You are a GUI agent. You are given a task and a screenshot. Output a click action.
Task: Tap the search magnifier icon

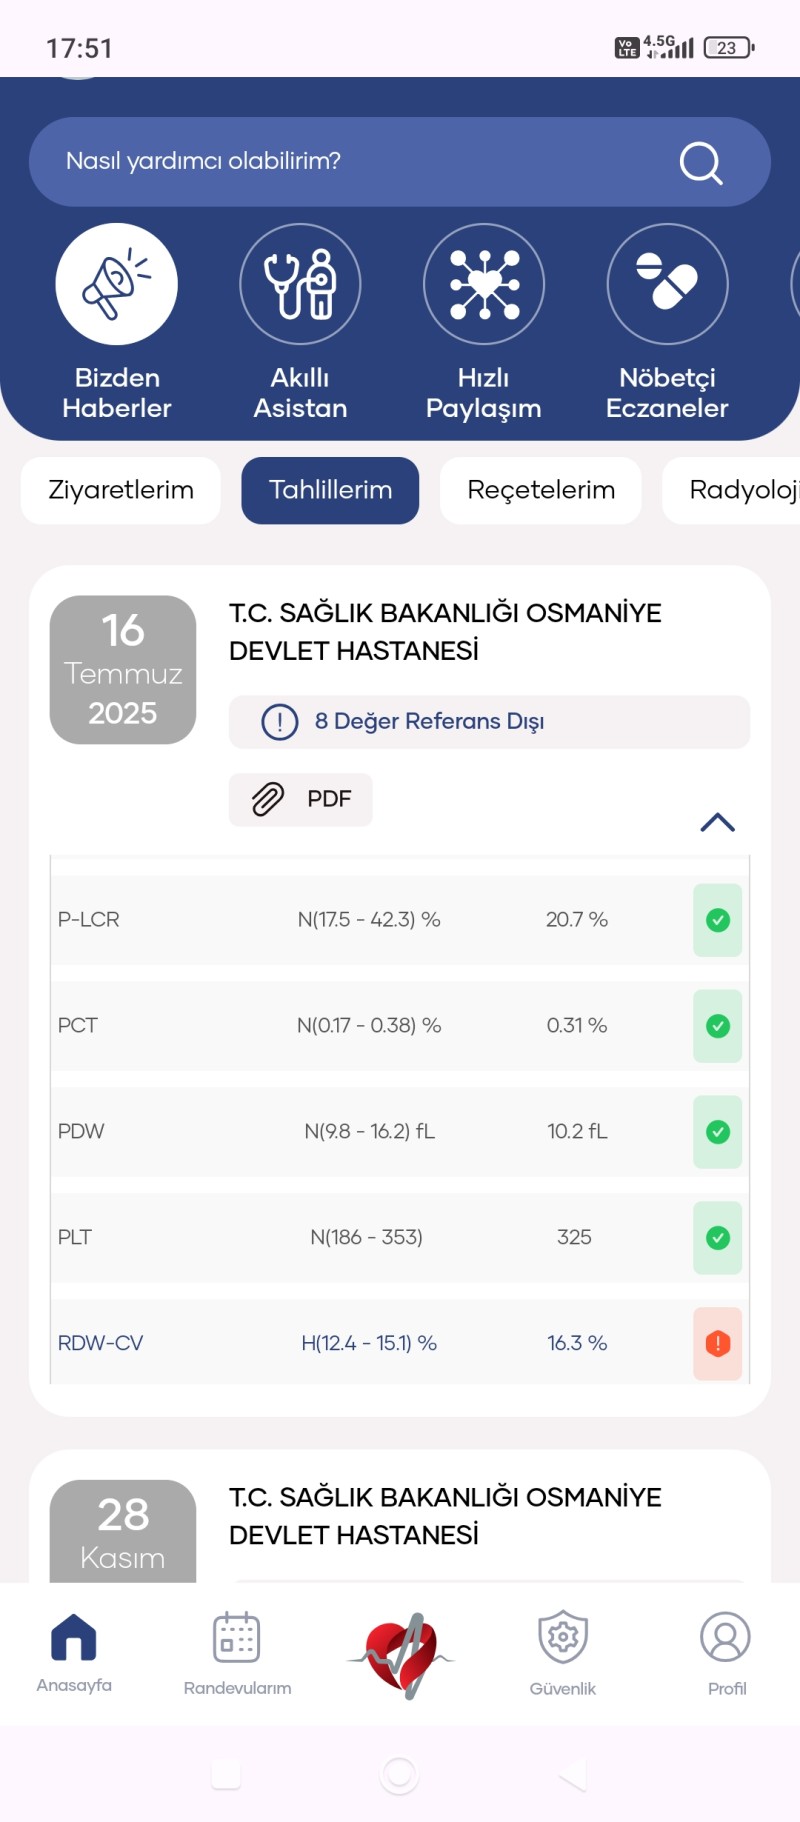tap(701, 162)
